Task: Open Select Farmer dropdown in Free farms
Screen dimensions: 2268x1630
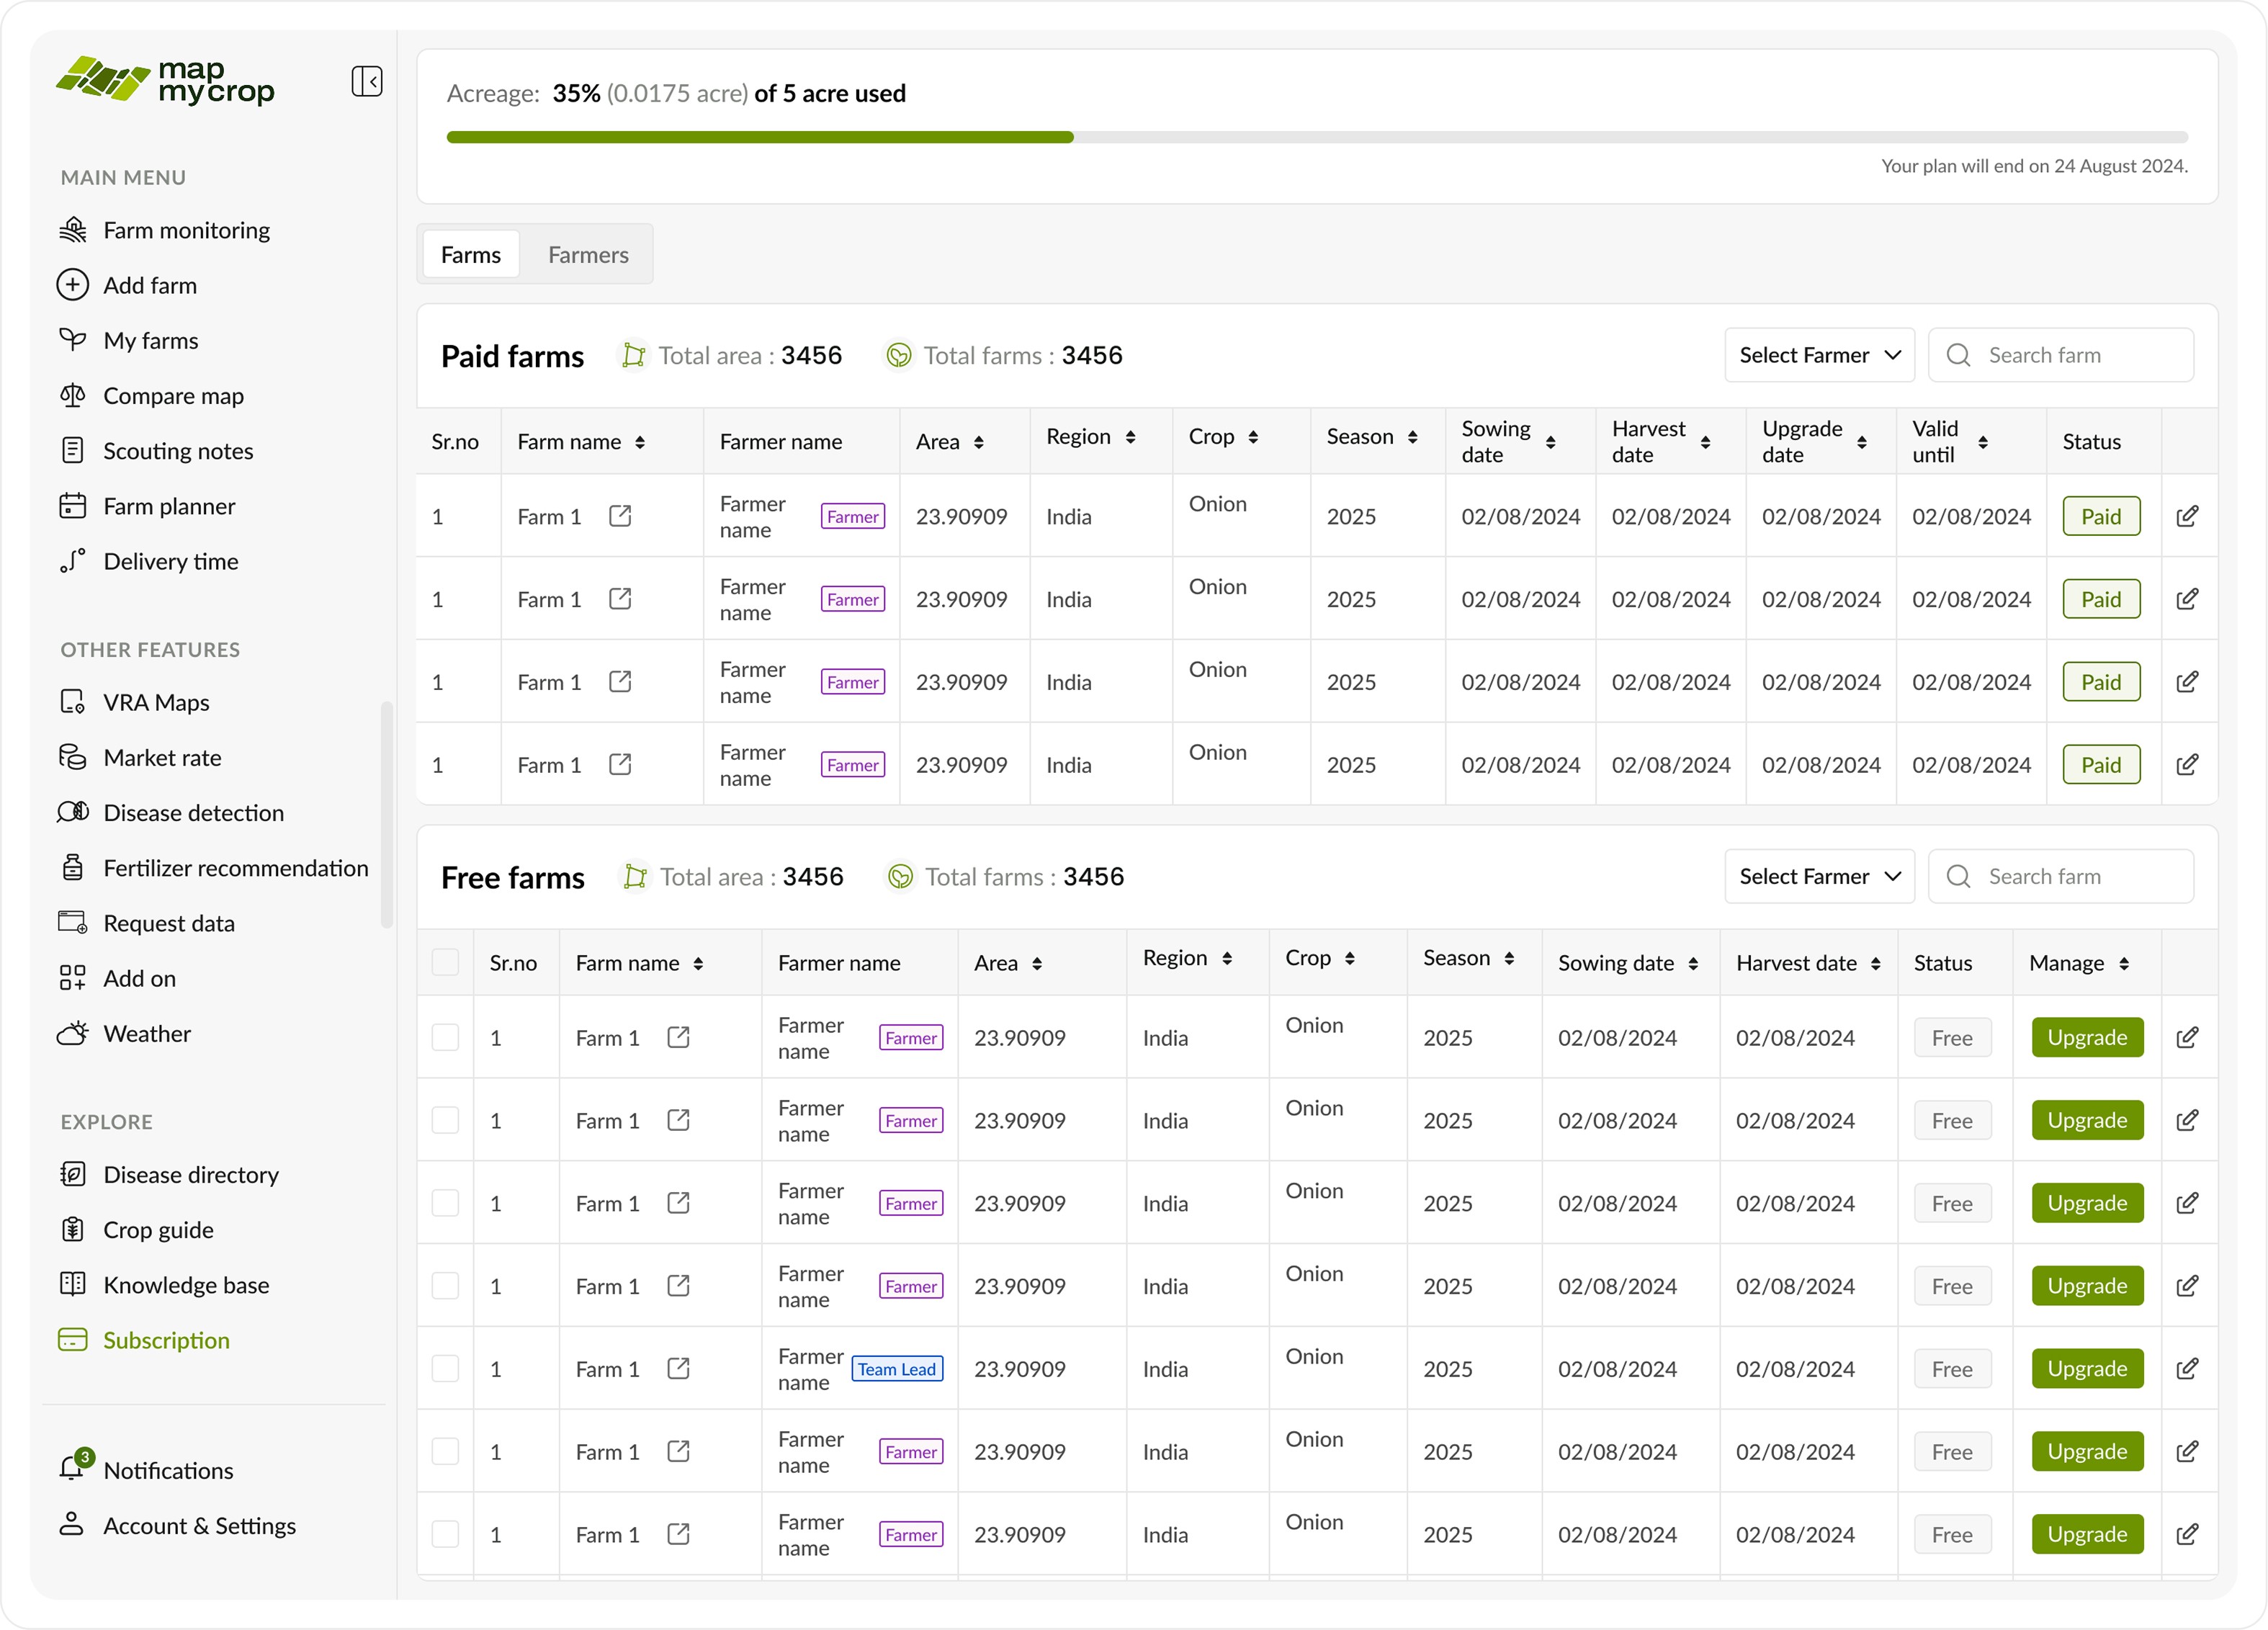Action: 1819,876
